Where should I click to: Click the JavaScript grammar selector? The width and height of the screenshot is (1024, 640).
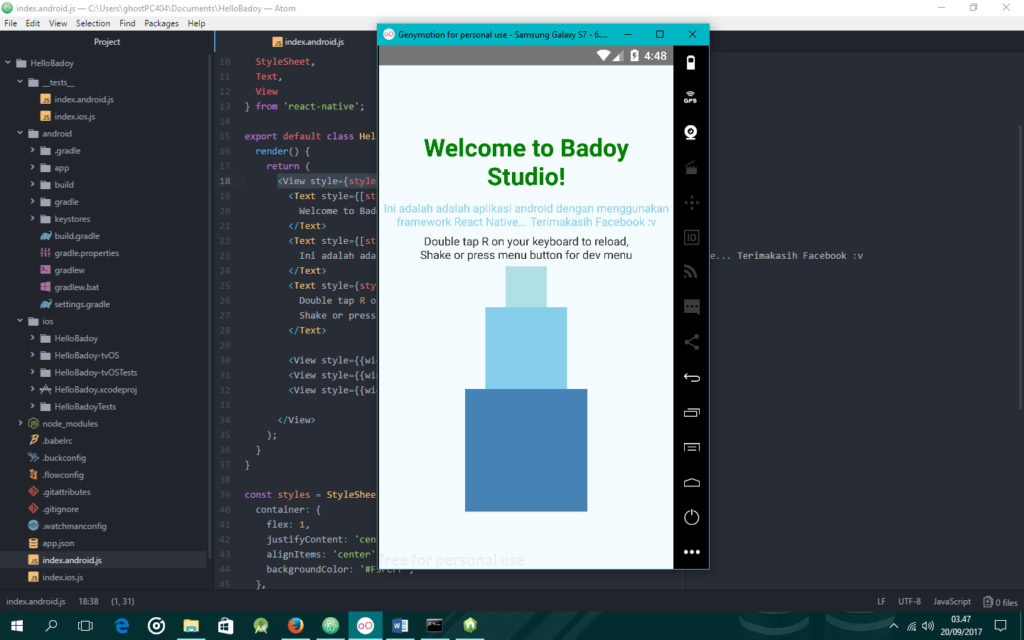952,601
